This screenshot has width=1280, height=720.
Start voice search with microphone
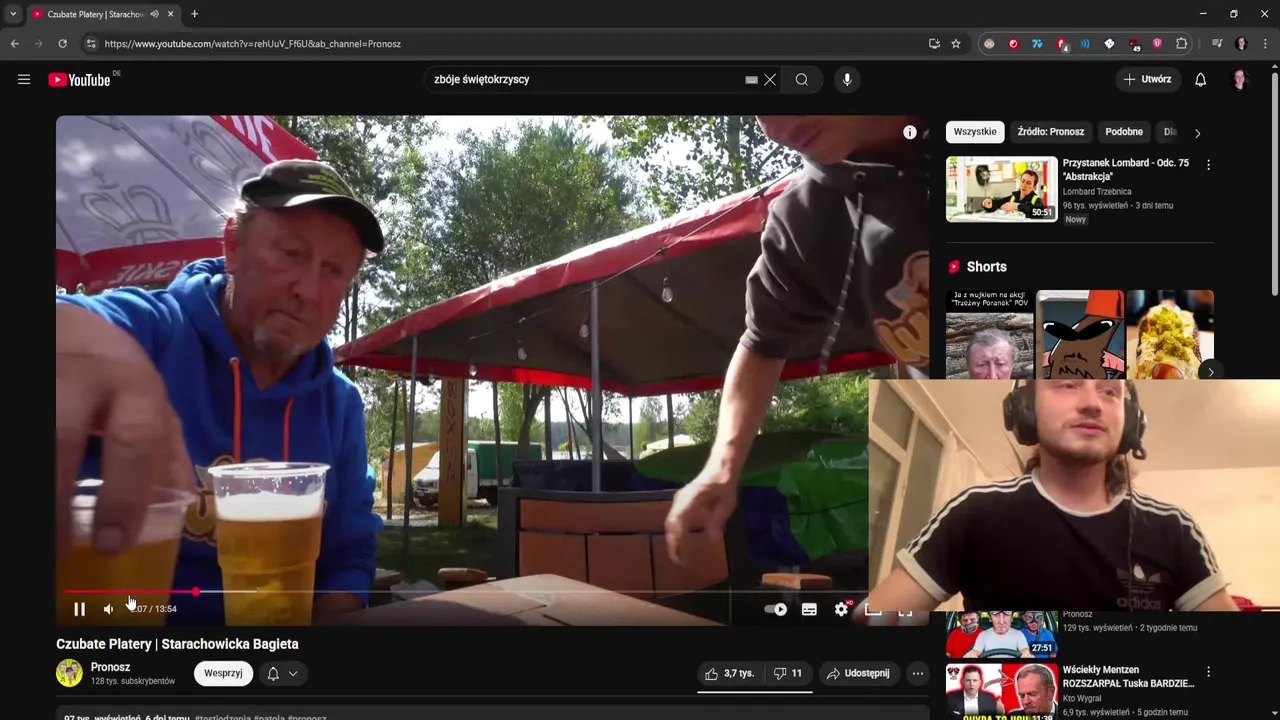point(847,80)
